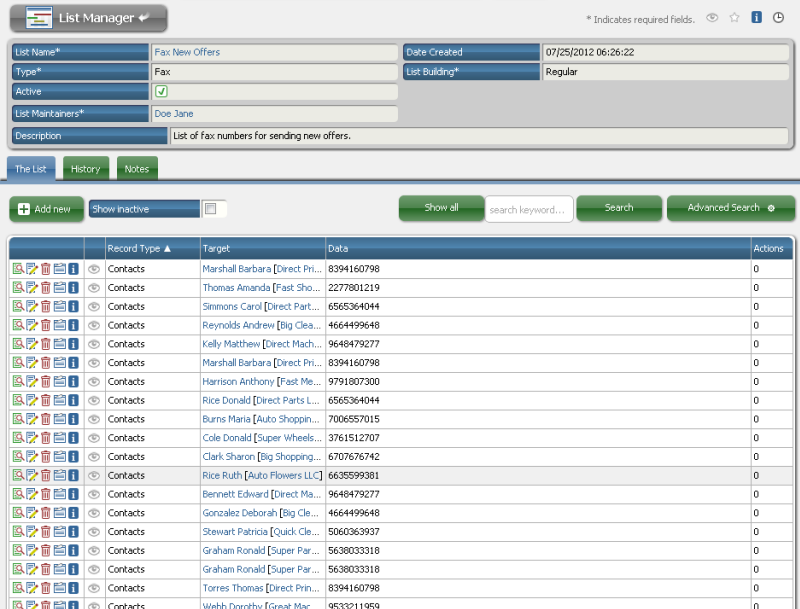Click the star favorite icon in header
Screen dimensions: 800x609
tap(735, 18)
